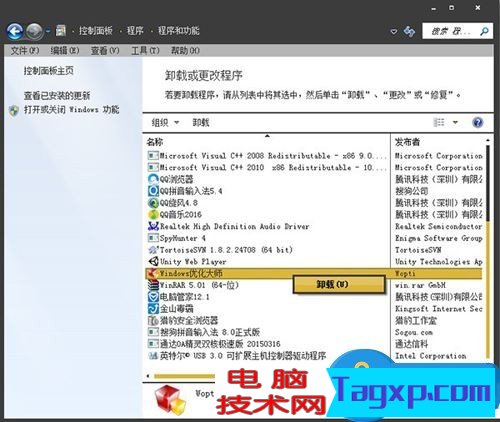Click publisher Unity Technologies ApS

point(439,262)
